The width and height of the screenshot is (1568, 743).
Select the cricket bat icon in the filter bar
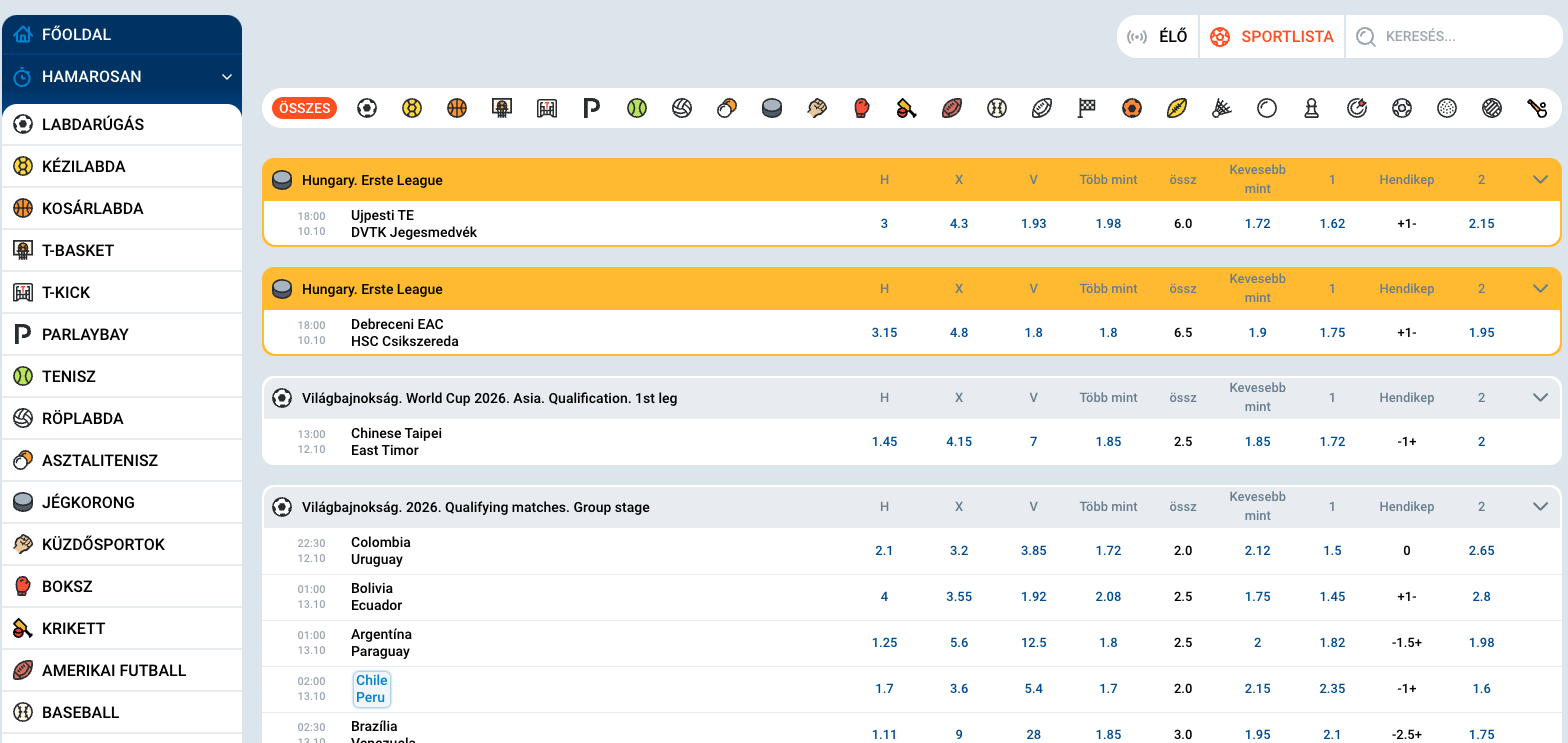pos(907,108)
